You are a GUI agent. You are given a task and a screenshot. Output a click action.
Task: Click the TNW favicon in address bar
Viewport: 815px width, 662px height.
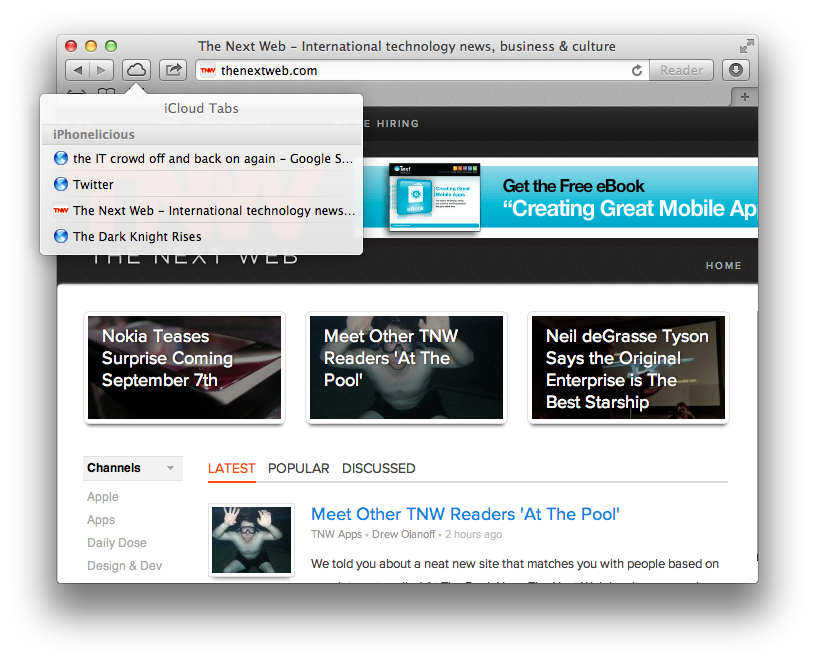208,71
